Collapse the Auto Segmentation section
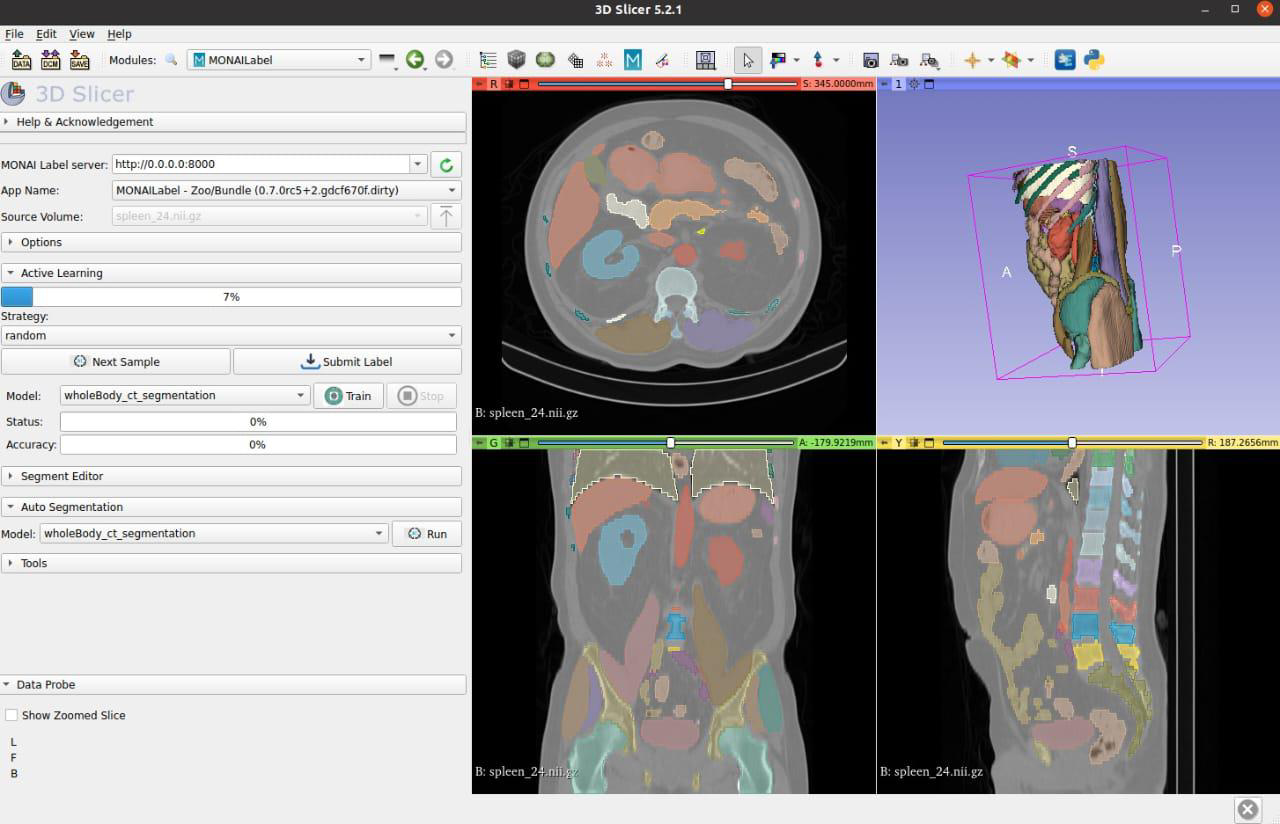1280x824 pixels. (x=231, y=507)
